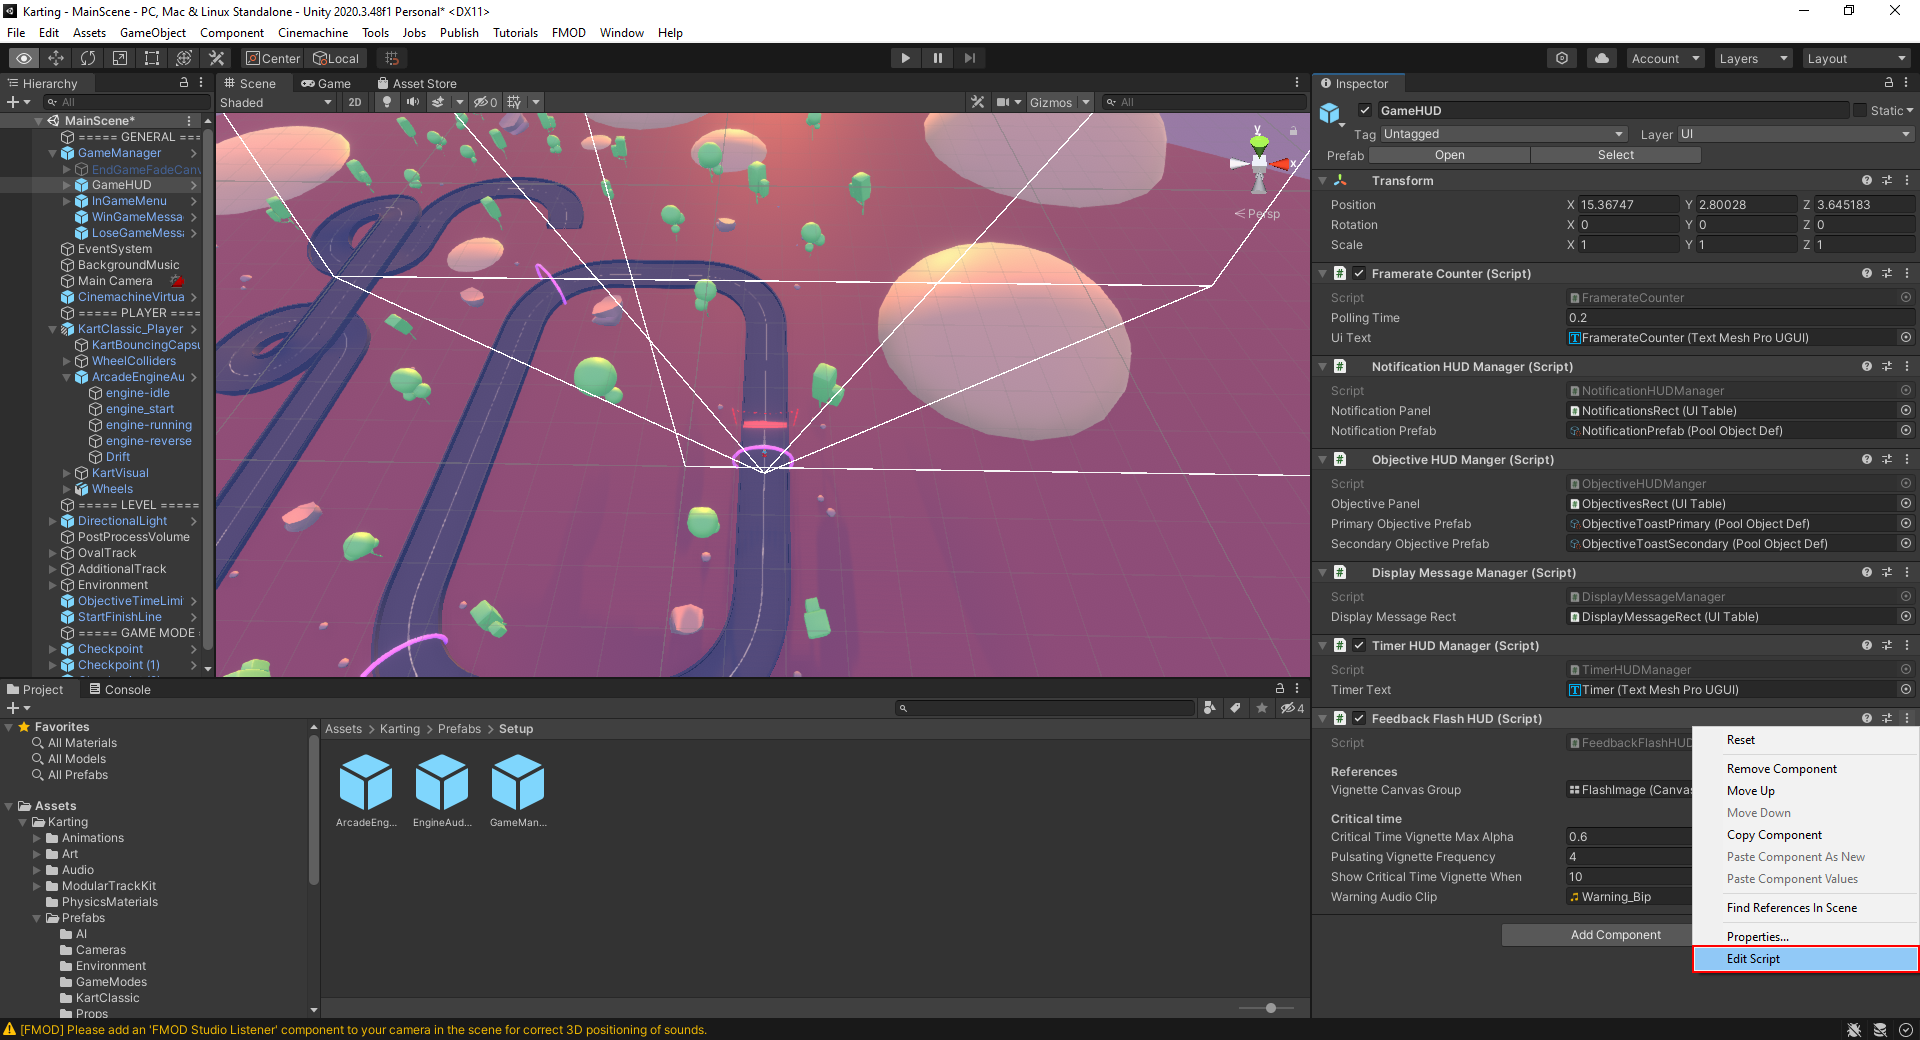Viewport: 1920px width, 1040px height.
Task: Click the prefab Open button
Action: click(x=1449, y=155)
